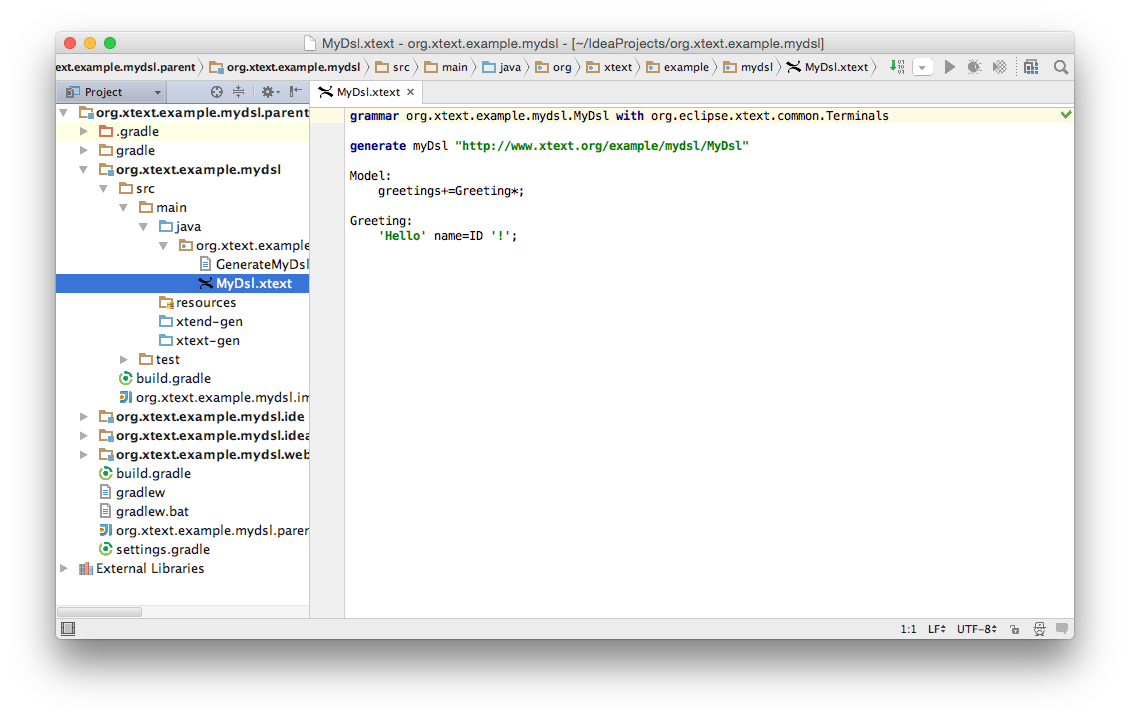Image resolution: width=1130 pixels, height=719 pixels.
Task: Click the xtext URL string in editor
Action: (x=602, y=146)
